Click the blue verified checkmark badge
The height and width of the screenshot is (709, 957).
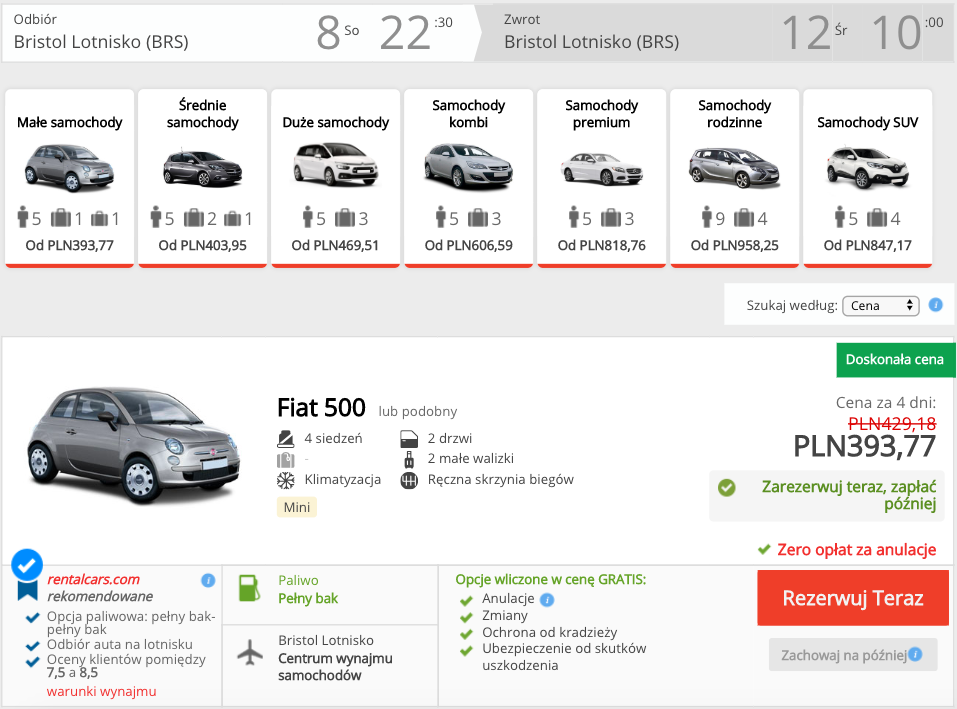coord(27,565)
